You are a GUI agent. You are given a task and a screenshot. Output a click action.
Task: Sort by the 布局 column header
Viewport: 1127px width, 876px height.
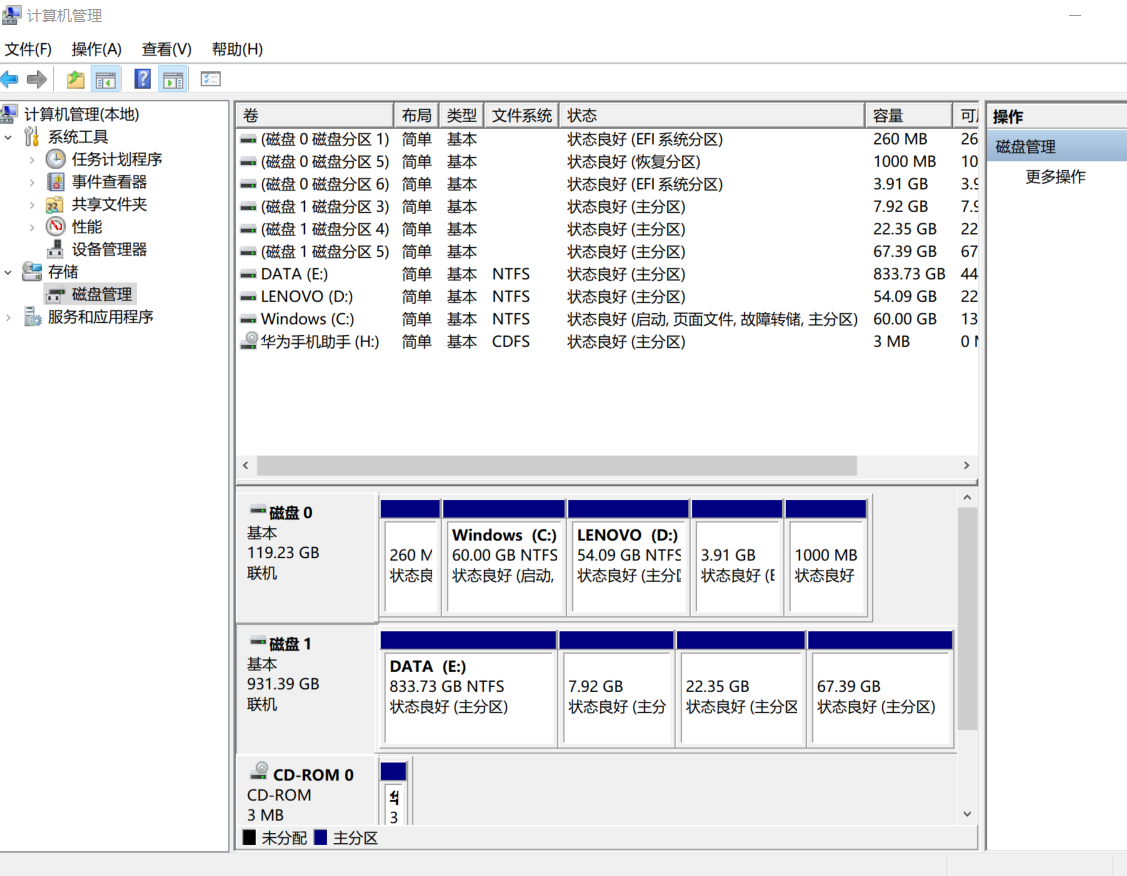(416, 115)
